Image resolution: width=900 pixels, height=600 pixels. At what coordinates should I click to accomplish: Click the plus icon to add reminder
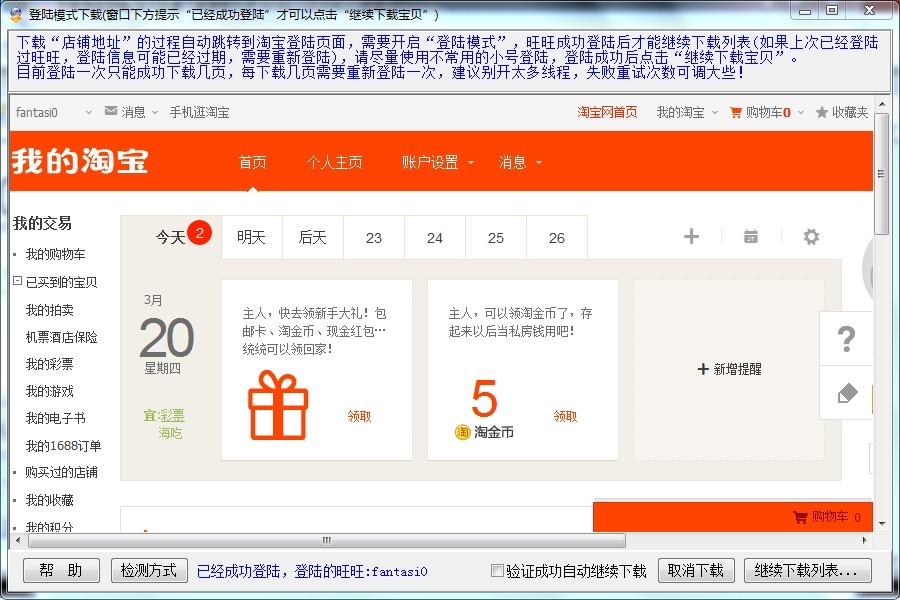(691, 237)
